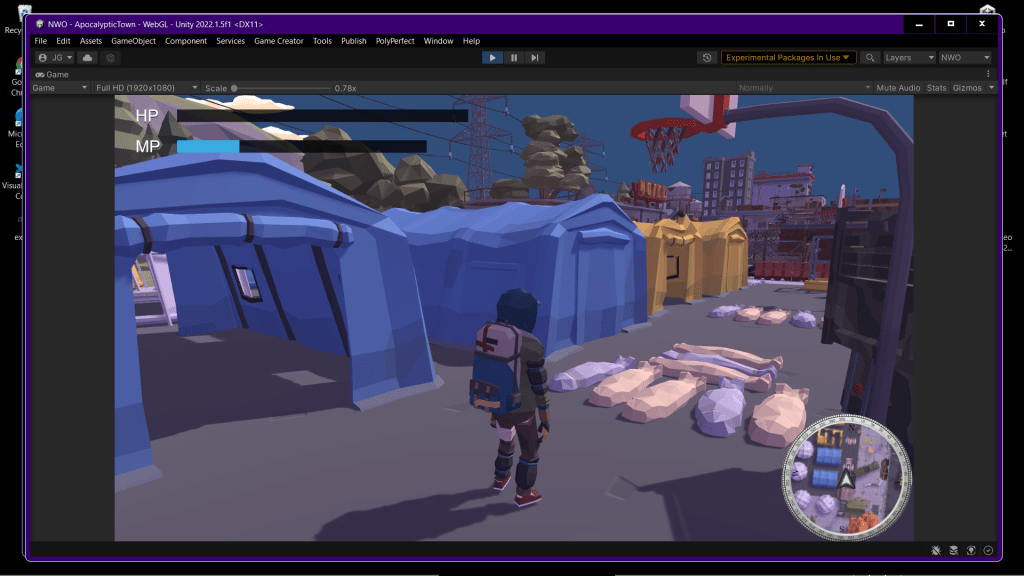
Task: Open the Layers dropdown
Action: coord(909,58)
